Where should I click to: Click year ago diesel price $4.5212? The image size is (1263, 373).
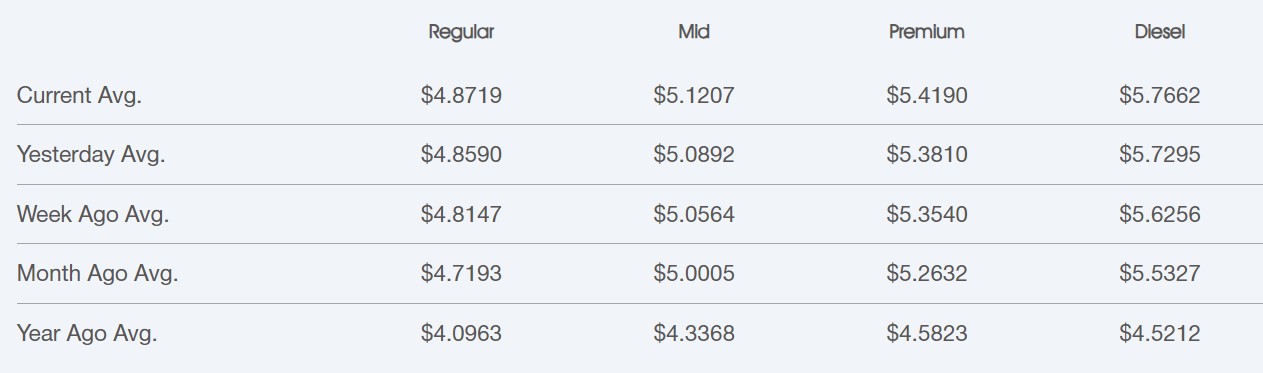pos(1160,333)
